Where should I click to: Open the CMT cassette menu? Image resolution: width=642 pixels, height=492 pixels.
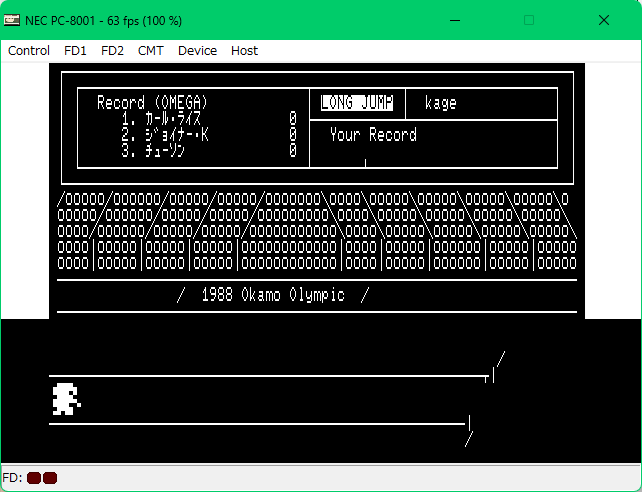(x=151, y=50)
